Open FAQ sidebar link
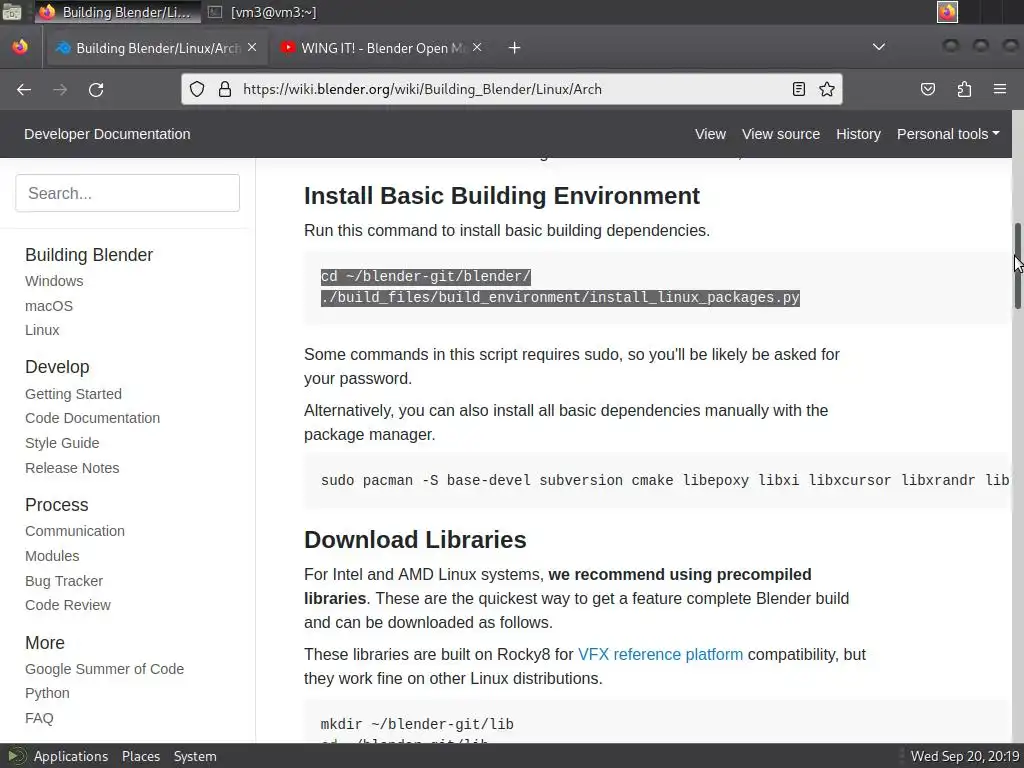 [39, 718]
